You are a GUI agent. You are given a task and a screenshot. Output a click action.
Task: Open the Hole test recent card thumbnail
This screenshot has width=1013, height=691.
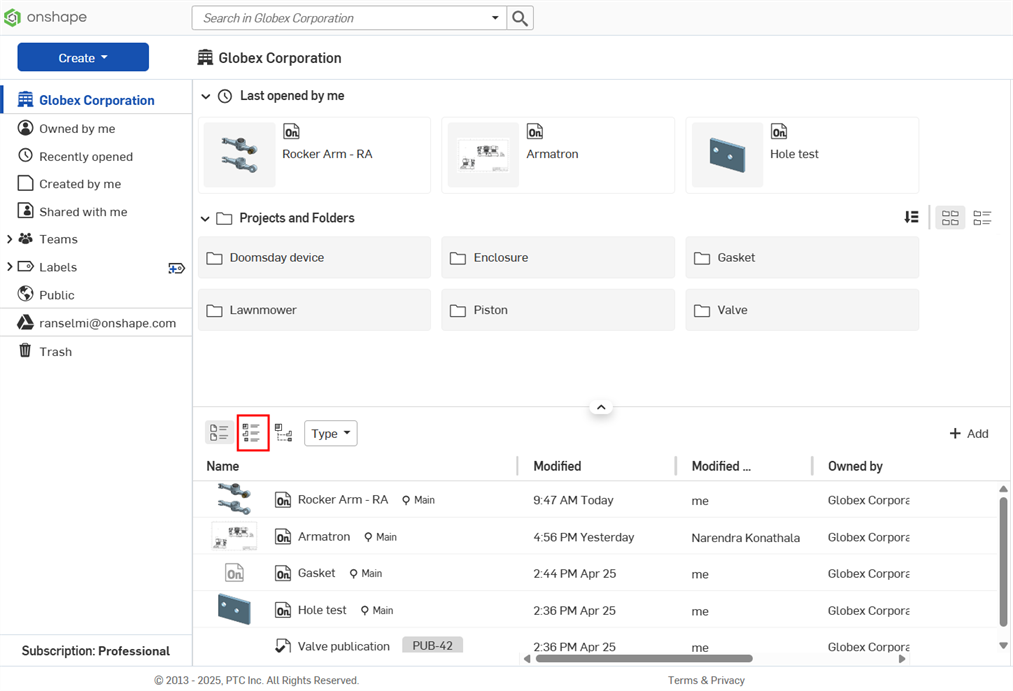(727, 155)
